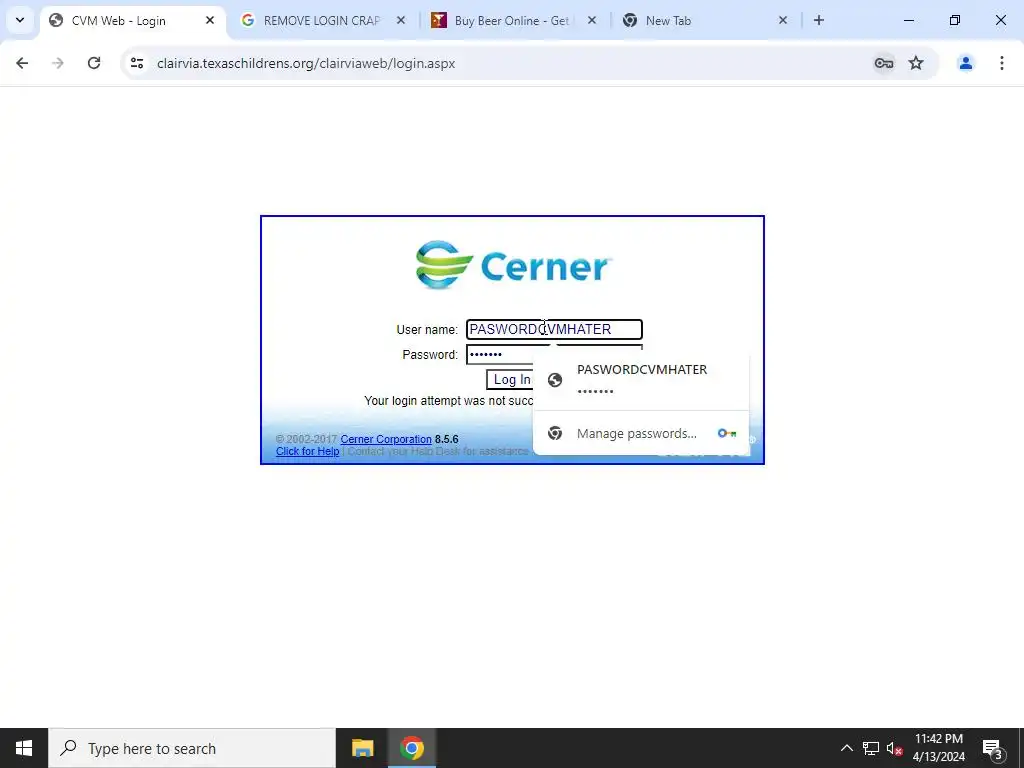Minimize the Chrome window

(908, 20)
